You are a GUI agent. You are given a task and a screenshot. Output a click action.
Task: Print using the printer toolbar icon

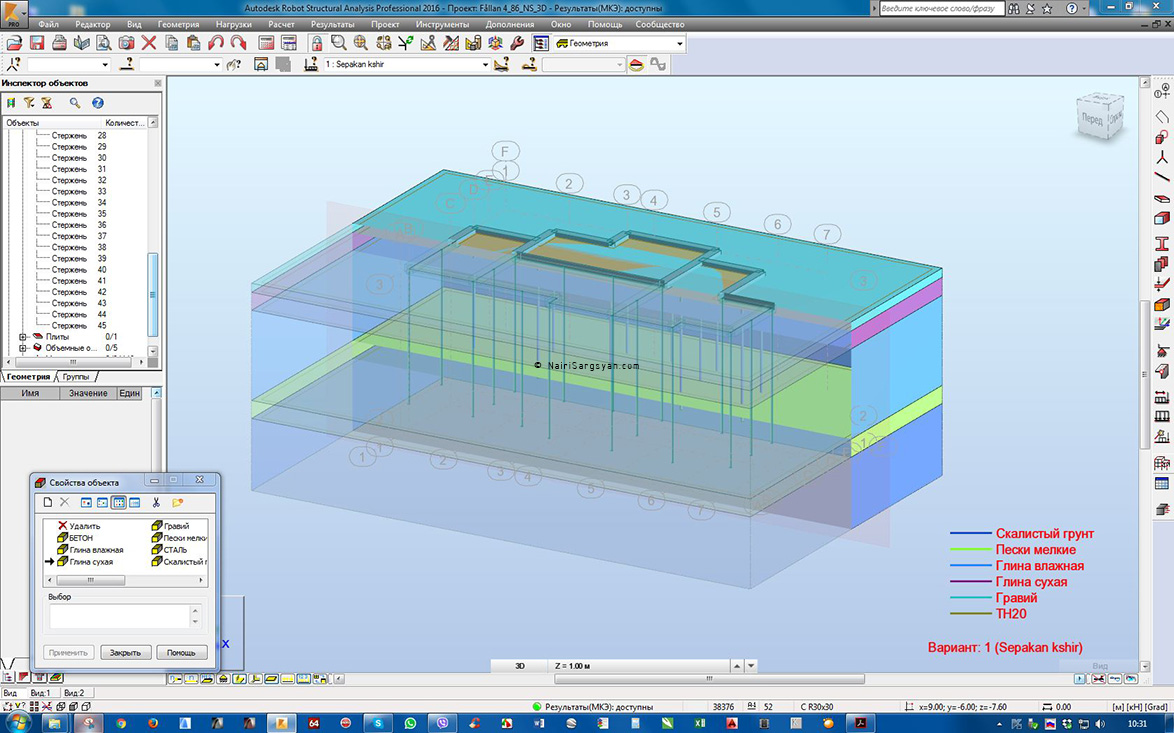click(59, 43)
